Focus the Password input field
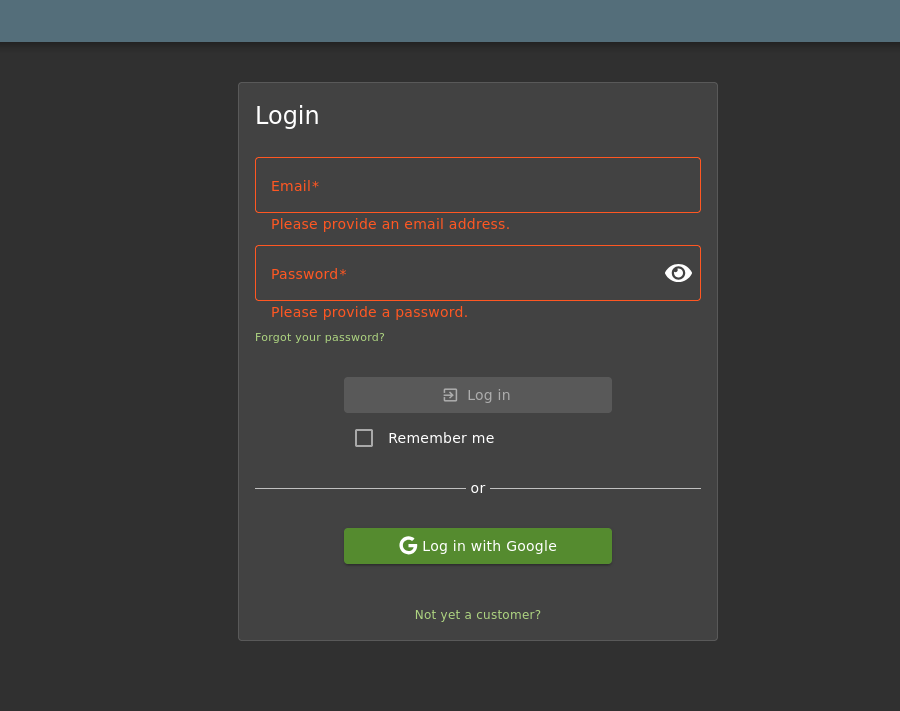 [478, 273]
